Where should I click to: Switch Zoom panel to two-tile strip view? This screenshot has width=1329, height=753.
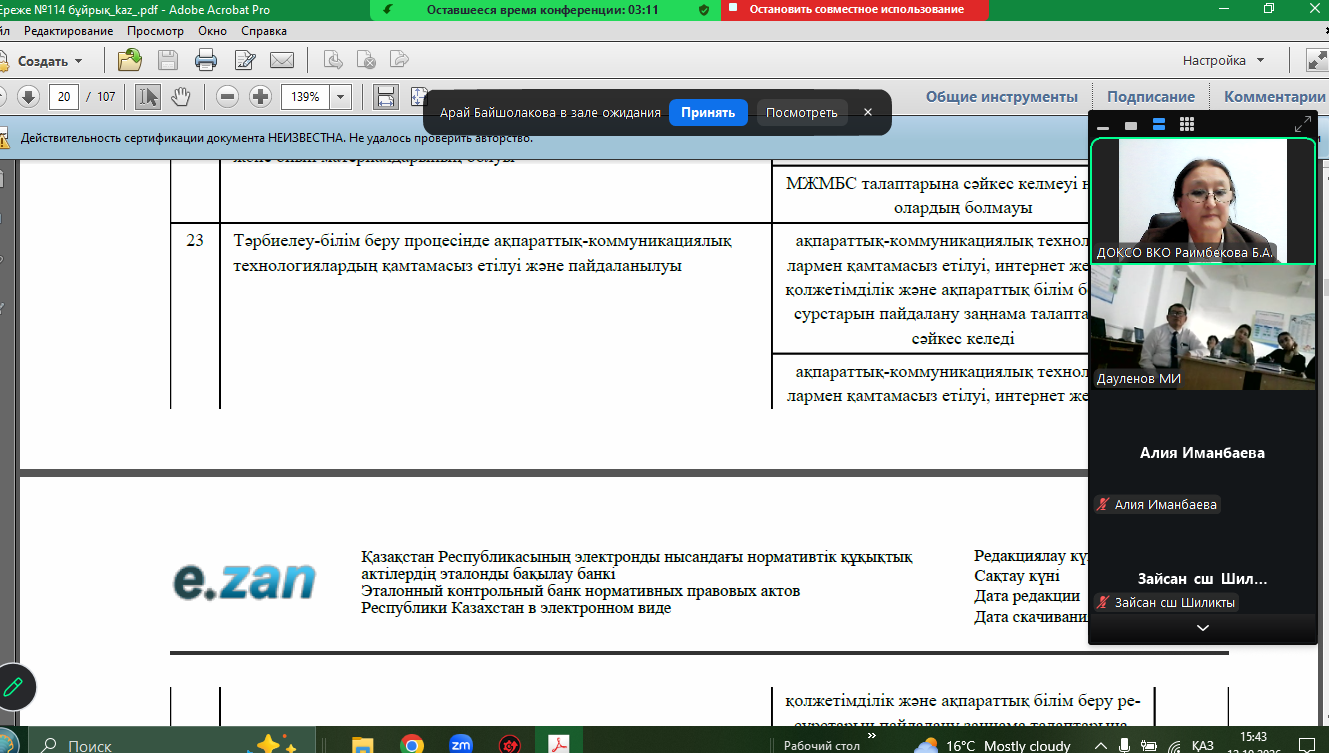(x=1159, y=125)
